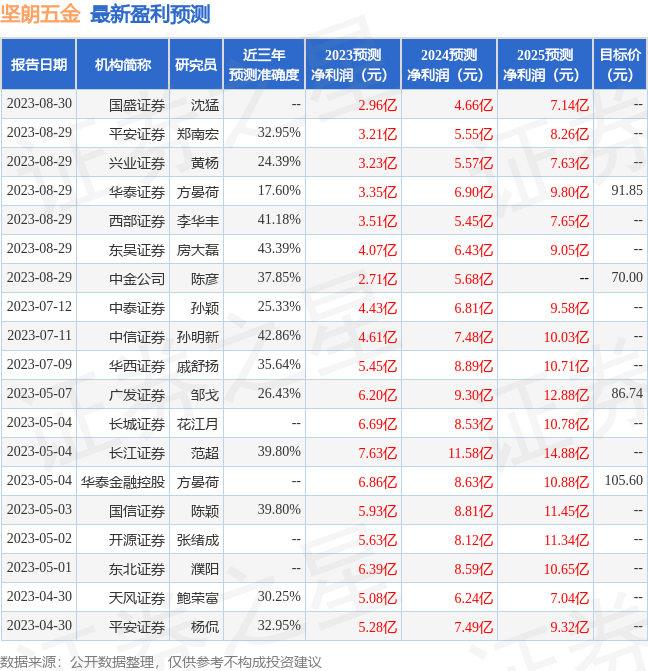Click 华泰金融控股 institution cell
Viewport: 648px width, 671px height.
pos(123,482)
